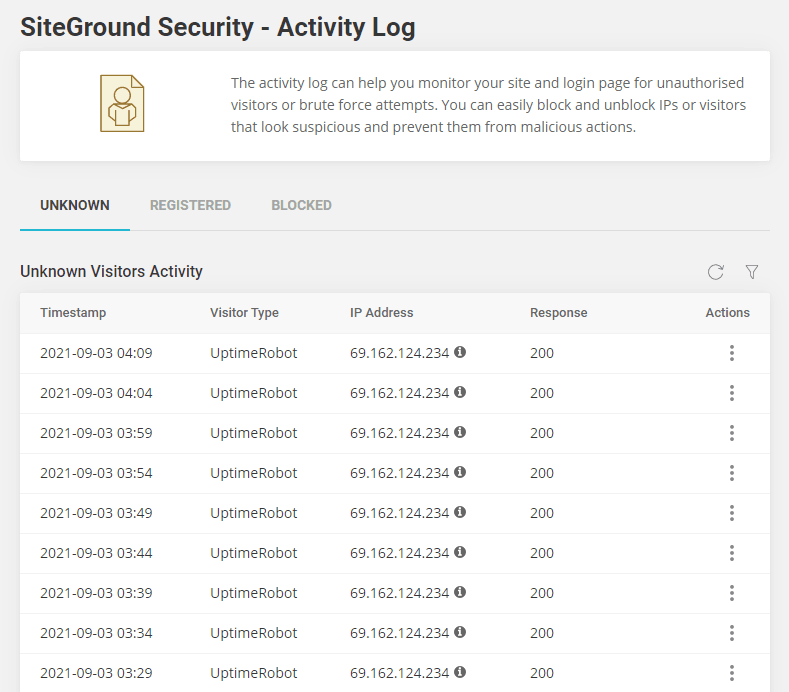Click the Visitor Type column header
Viewport: 789px width, 692px height.
244,313
